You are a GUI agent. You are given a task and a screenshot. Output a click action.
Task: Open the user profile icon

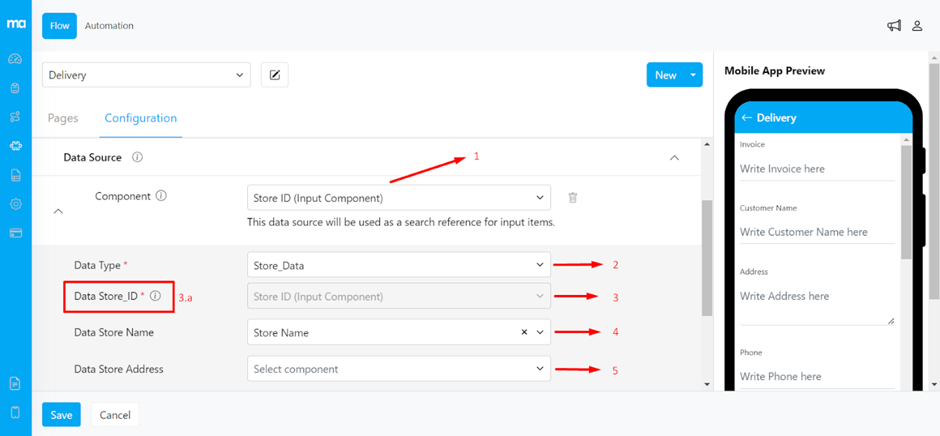pos(917,26)
